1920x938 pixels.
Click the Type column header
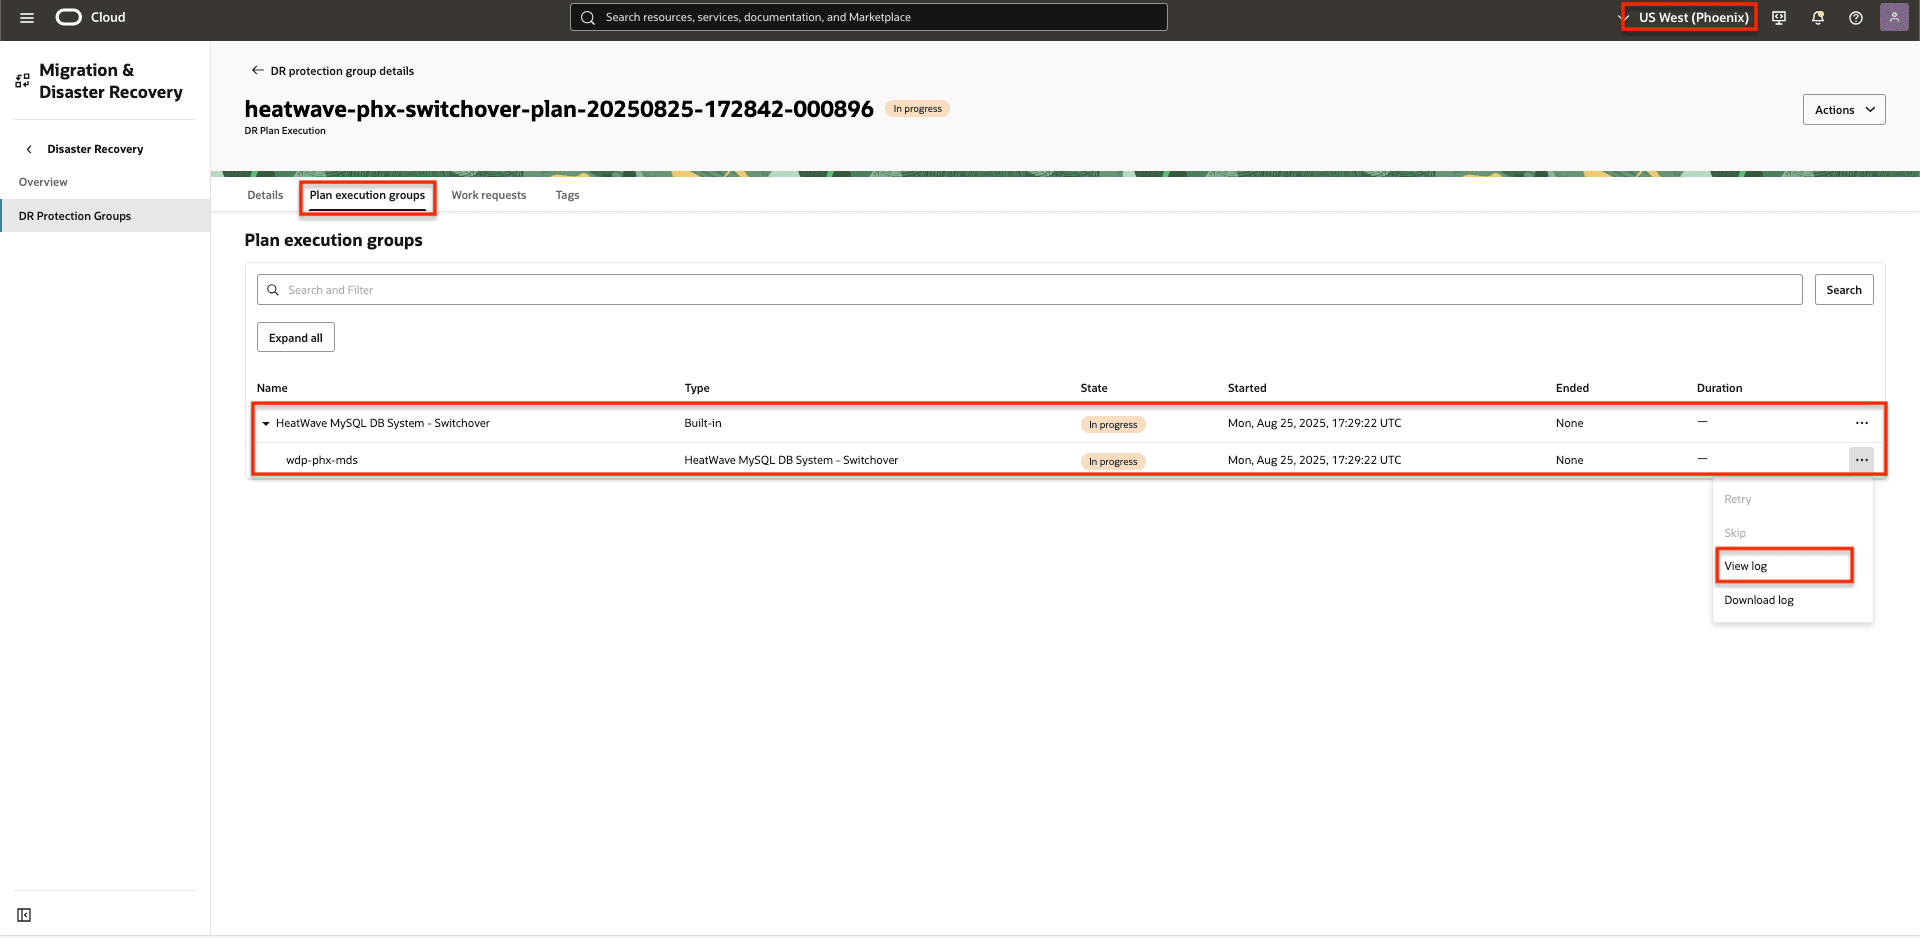click(x=697, y=388)
